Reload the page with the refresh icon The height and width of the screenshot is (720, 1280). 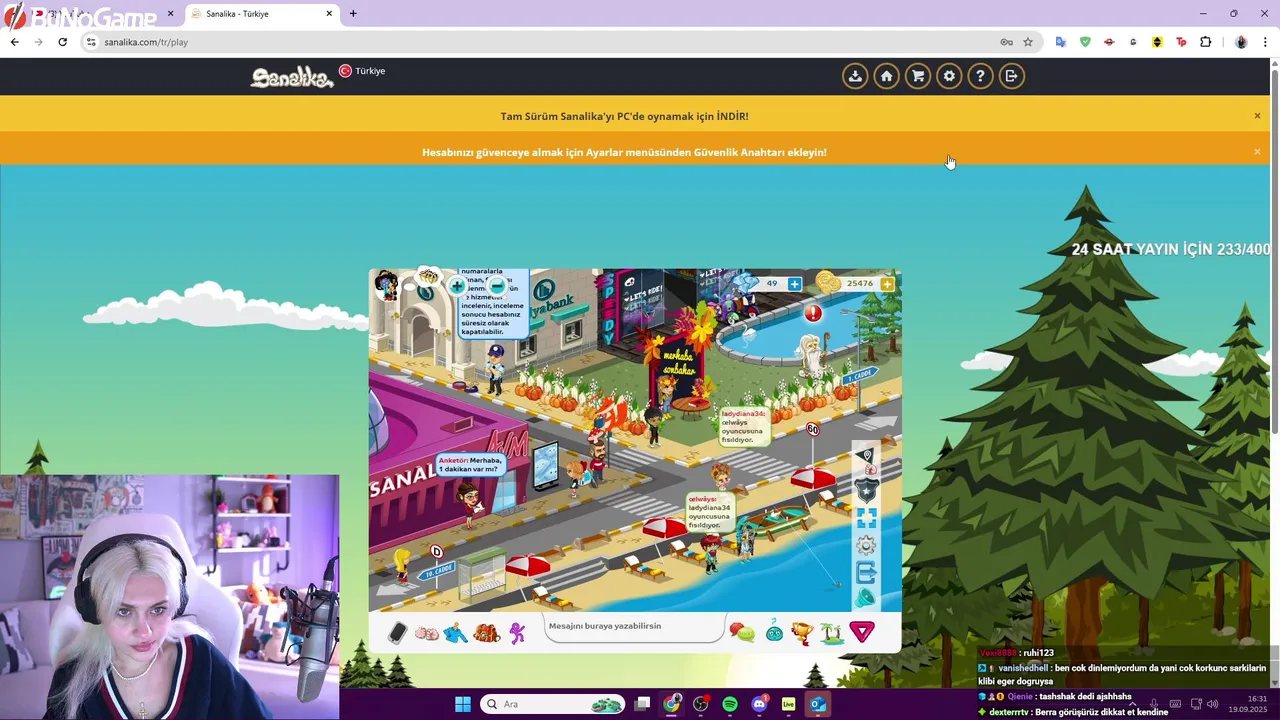pyautogui.click(x=62, y=42)
